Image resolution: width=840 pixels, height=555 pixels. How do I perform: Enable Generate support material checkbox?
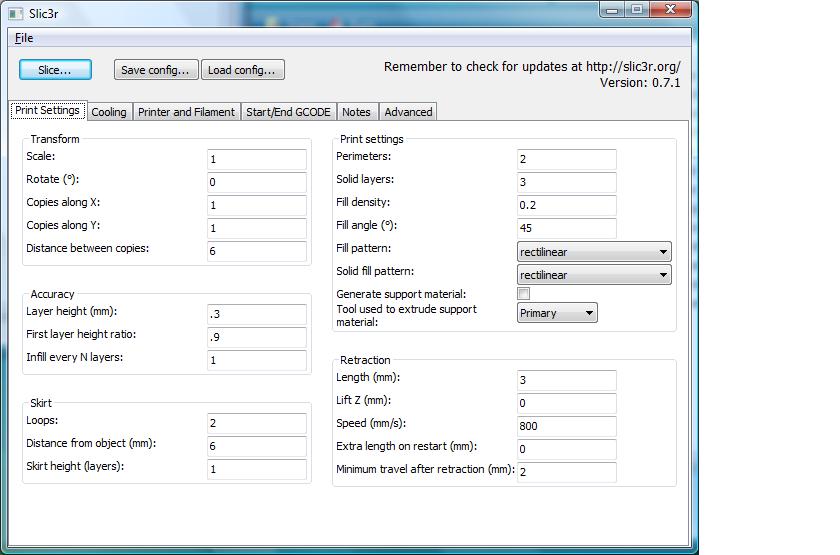click(x=523, y=295)
